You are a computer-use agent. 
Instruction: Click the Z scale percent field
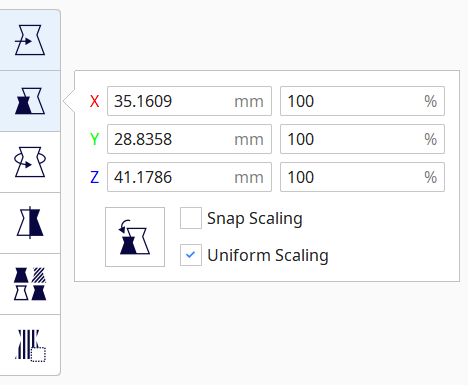click(x=362, y=177)
